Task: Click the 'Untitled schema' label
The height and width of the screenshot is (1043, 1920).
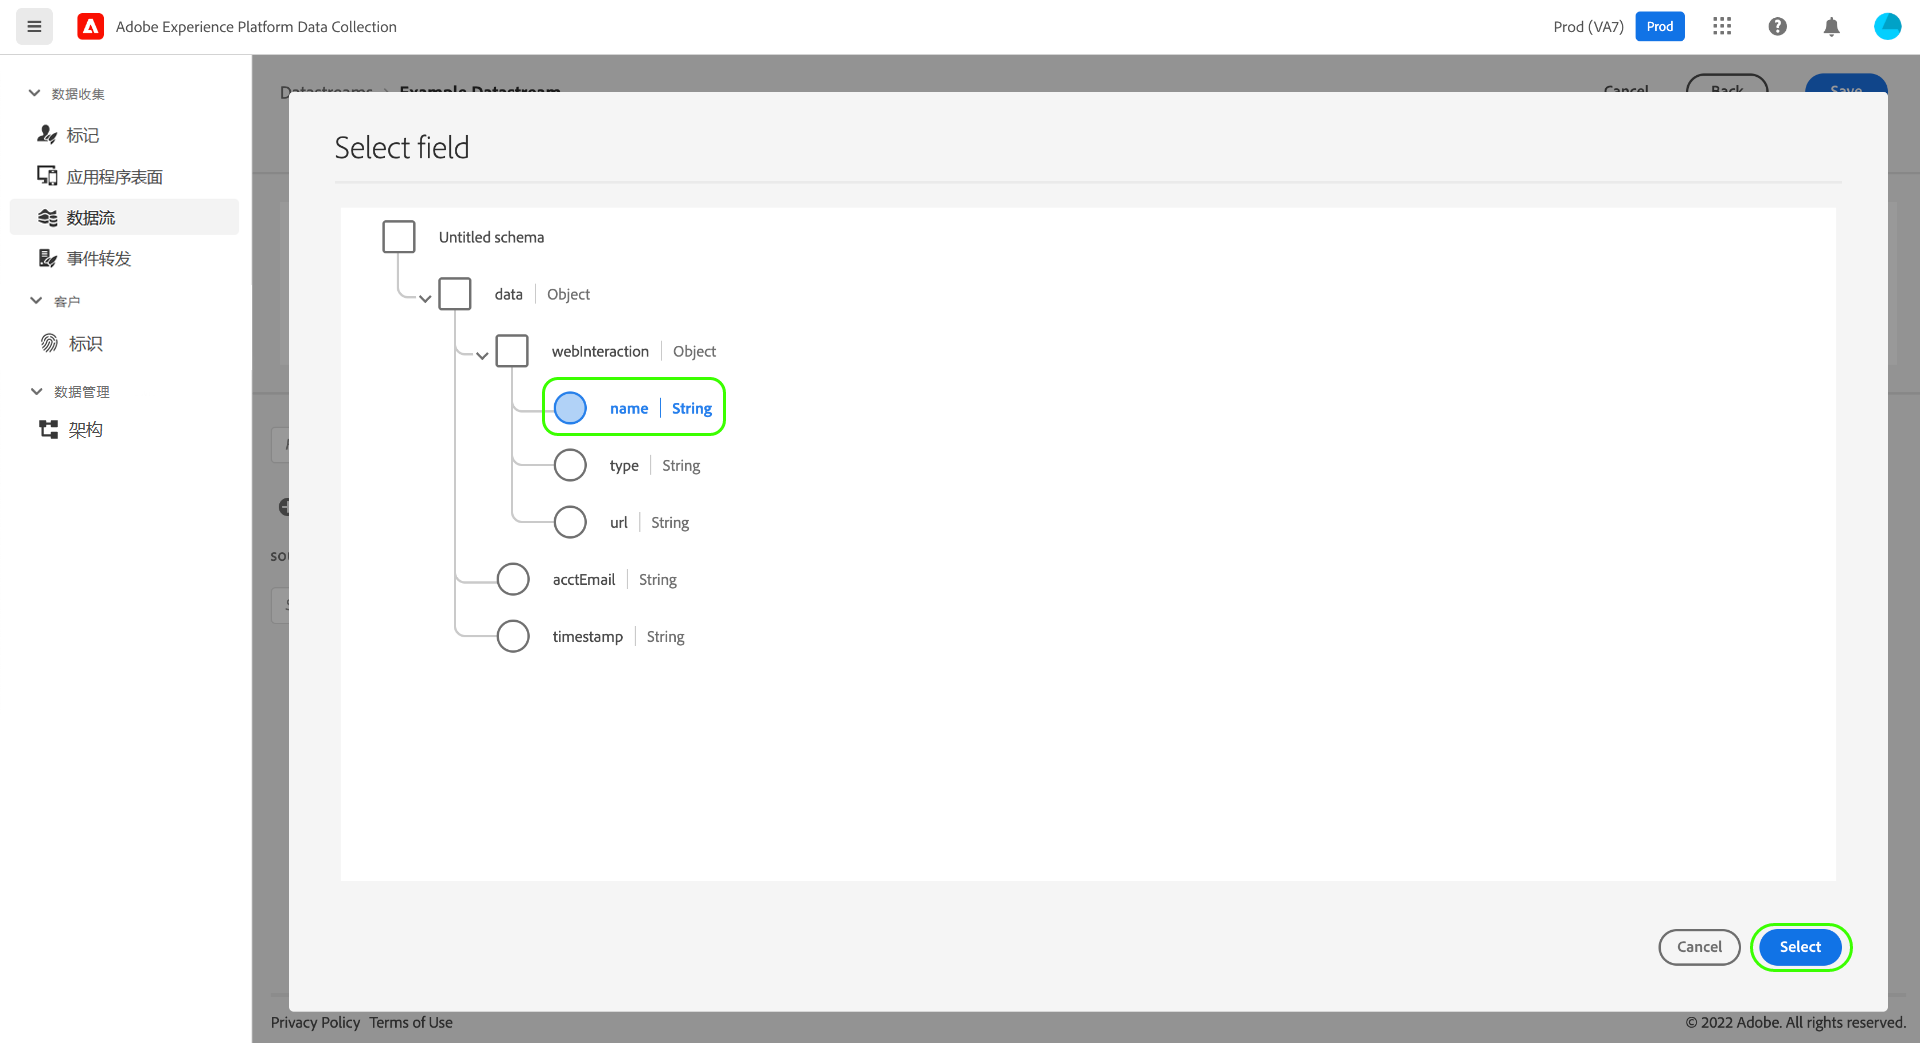Action: tap(491, 237)
